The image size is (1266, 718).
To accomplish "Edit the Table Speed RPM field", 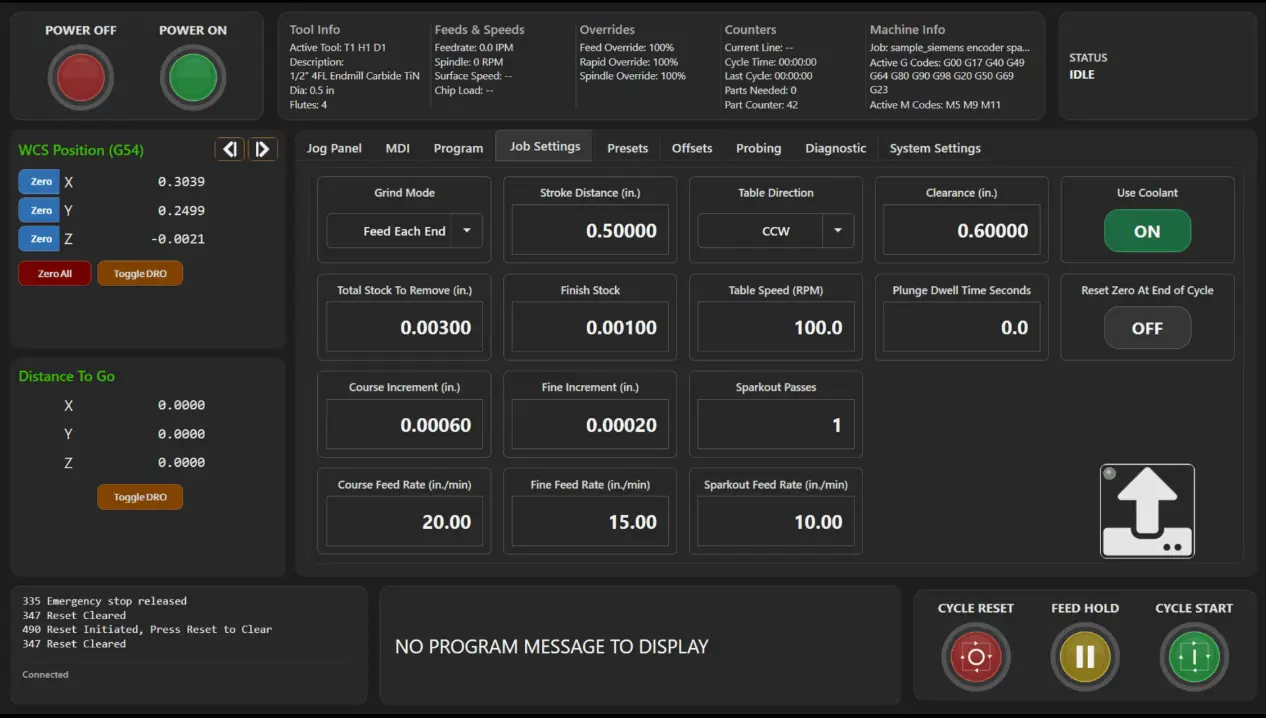I will pos(776,328).
